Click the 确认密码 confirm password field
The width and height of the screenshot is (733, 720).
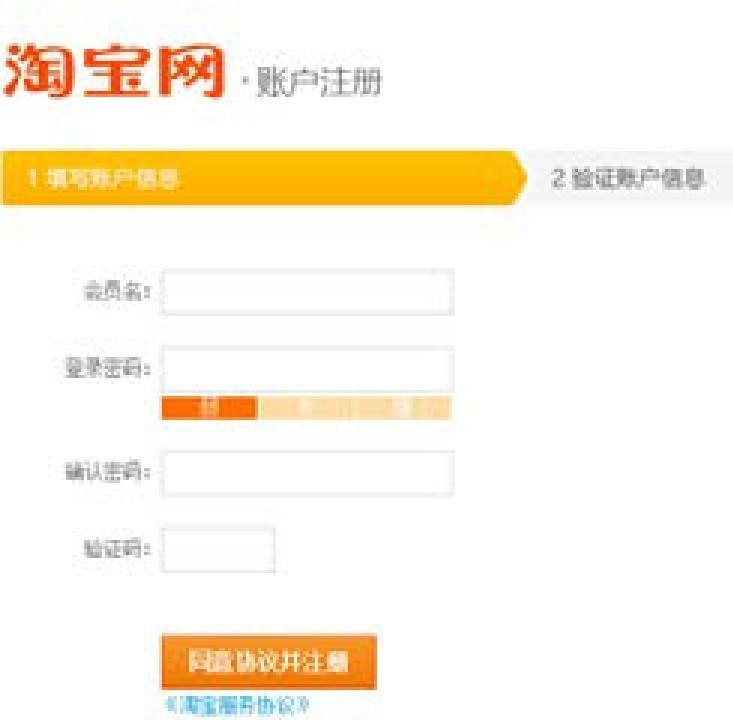307,473
